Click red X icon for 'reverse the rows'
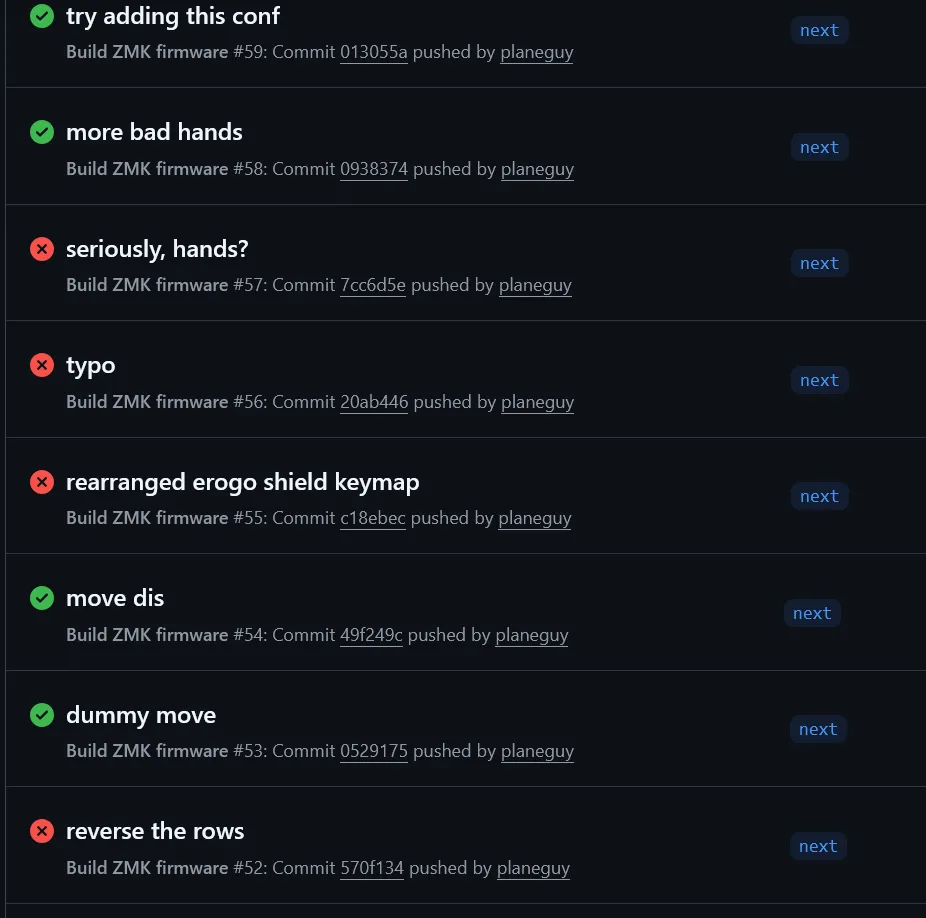This screenshot has width=926, height=918. 42,831
